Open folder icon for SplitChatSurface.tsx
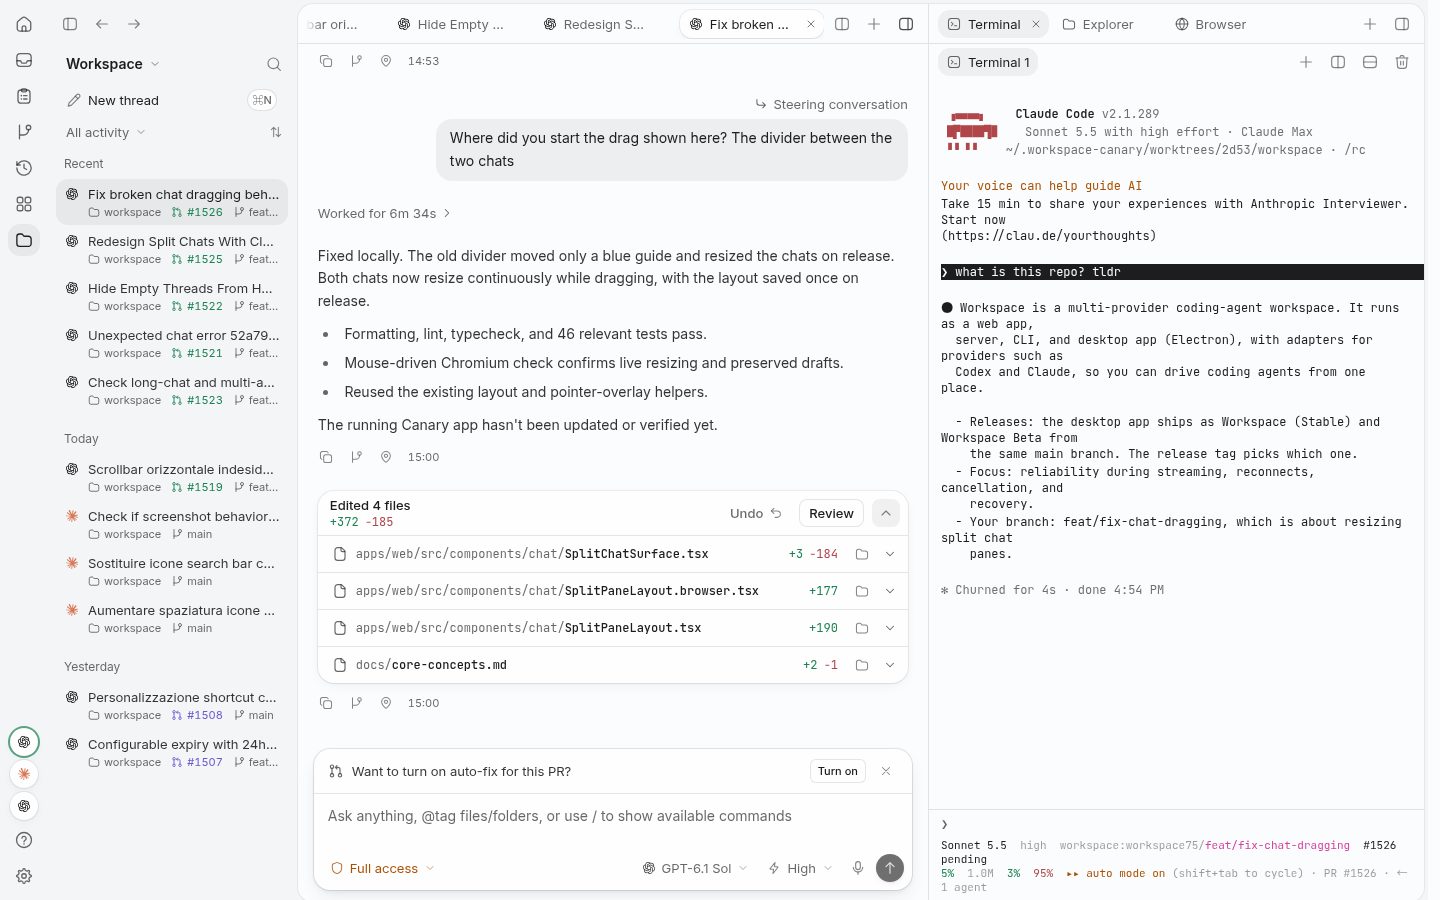This screenshot has height=900, width=1440. click(862, 554)
